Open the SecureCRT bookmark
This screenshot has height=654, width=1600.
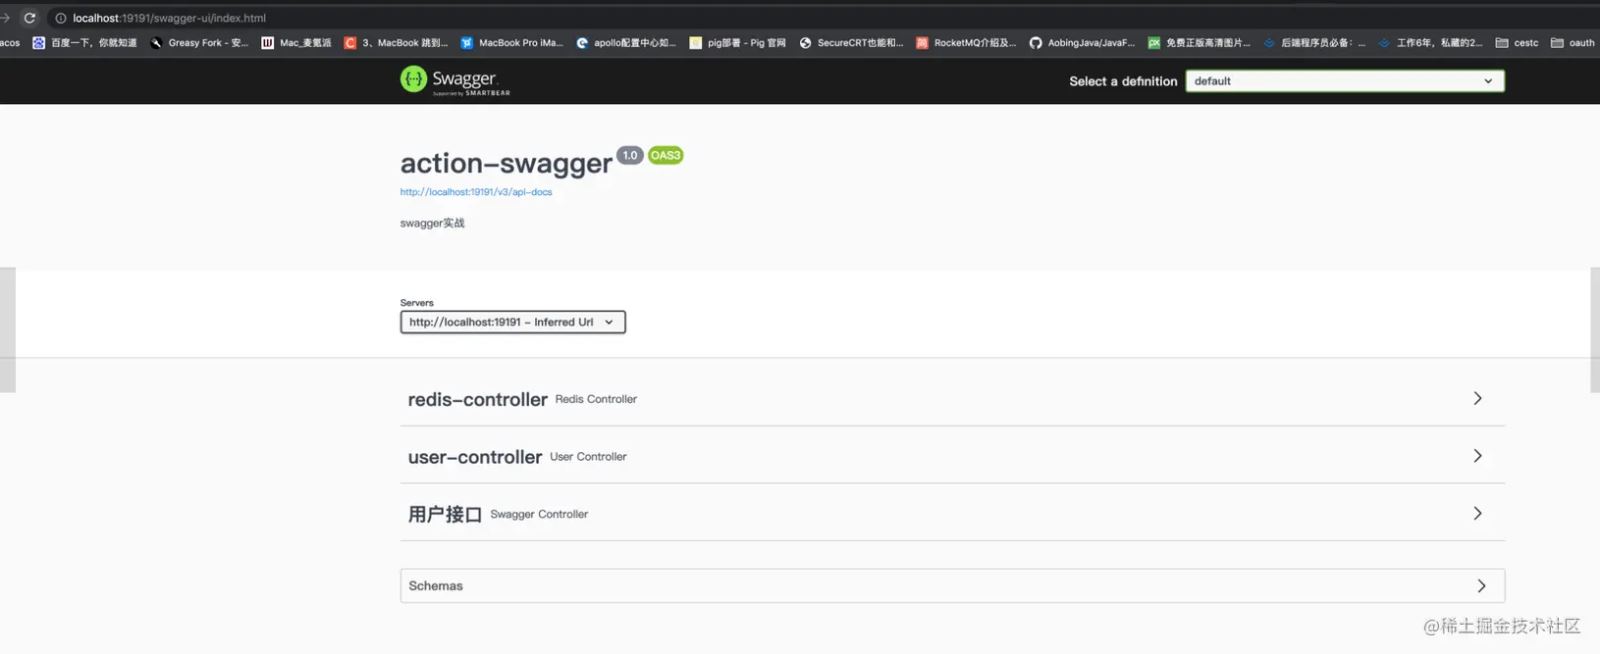coord(851,43)
